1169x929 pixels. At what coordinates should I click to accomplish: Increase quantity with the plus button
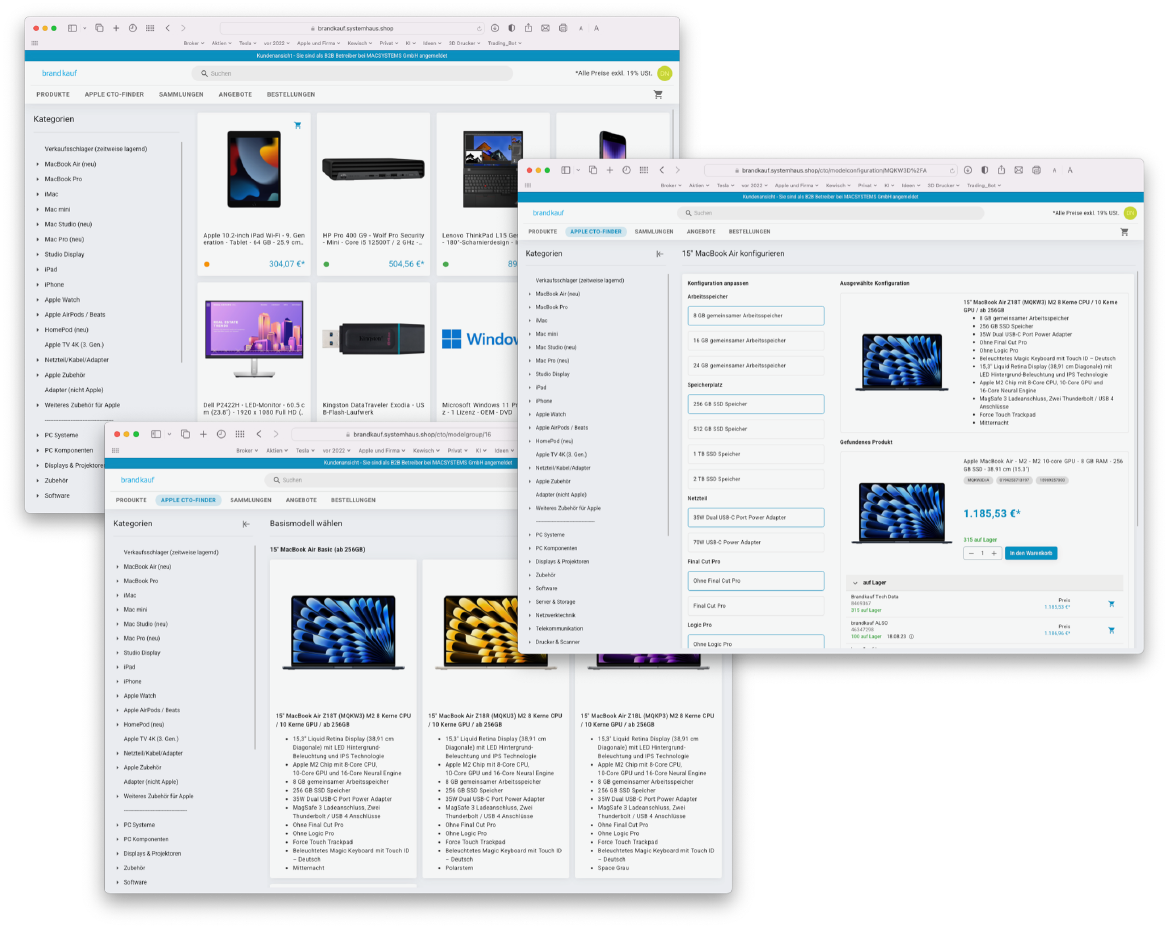click(994, 553)
